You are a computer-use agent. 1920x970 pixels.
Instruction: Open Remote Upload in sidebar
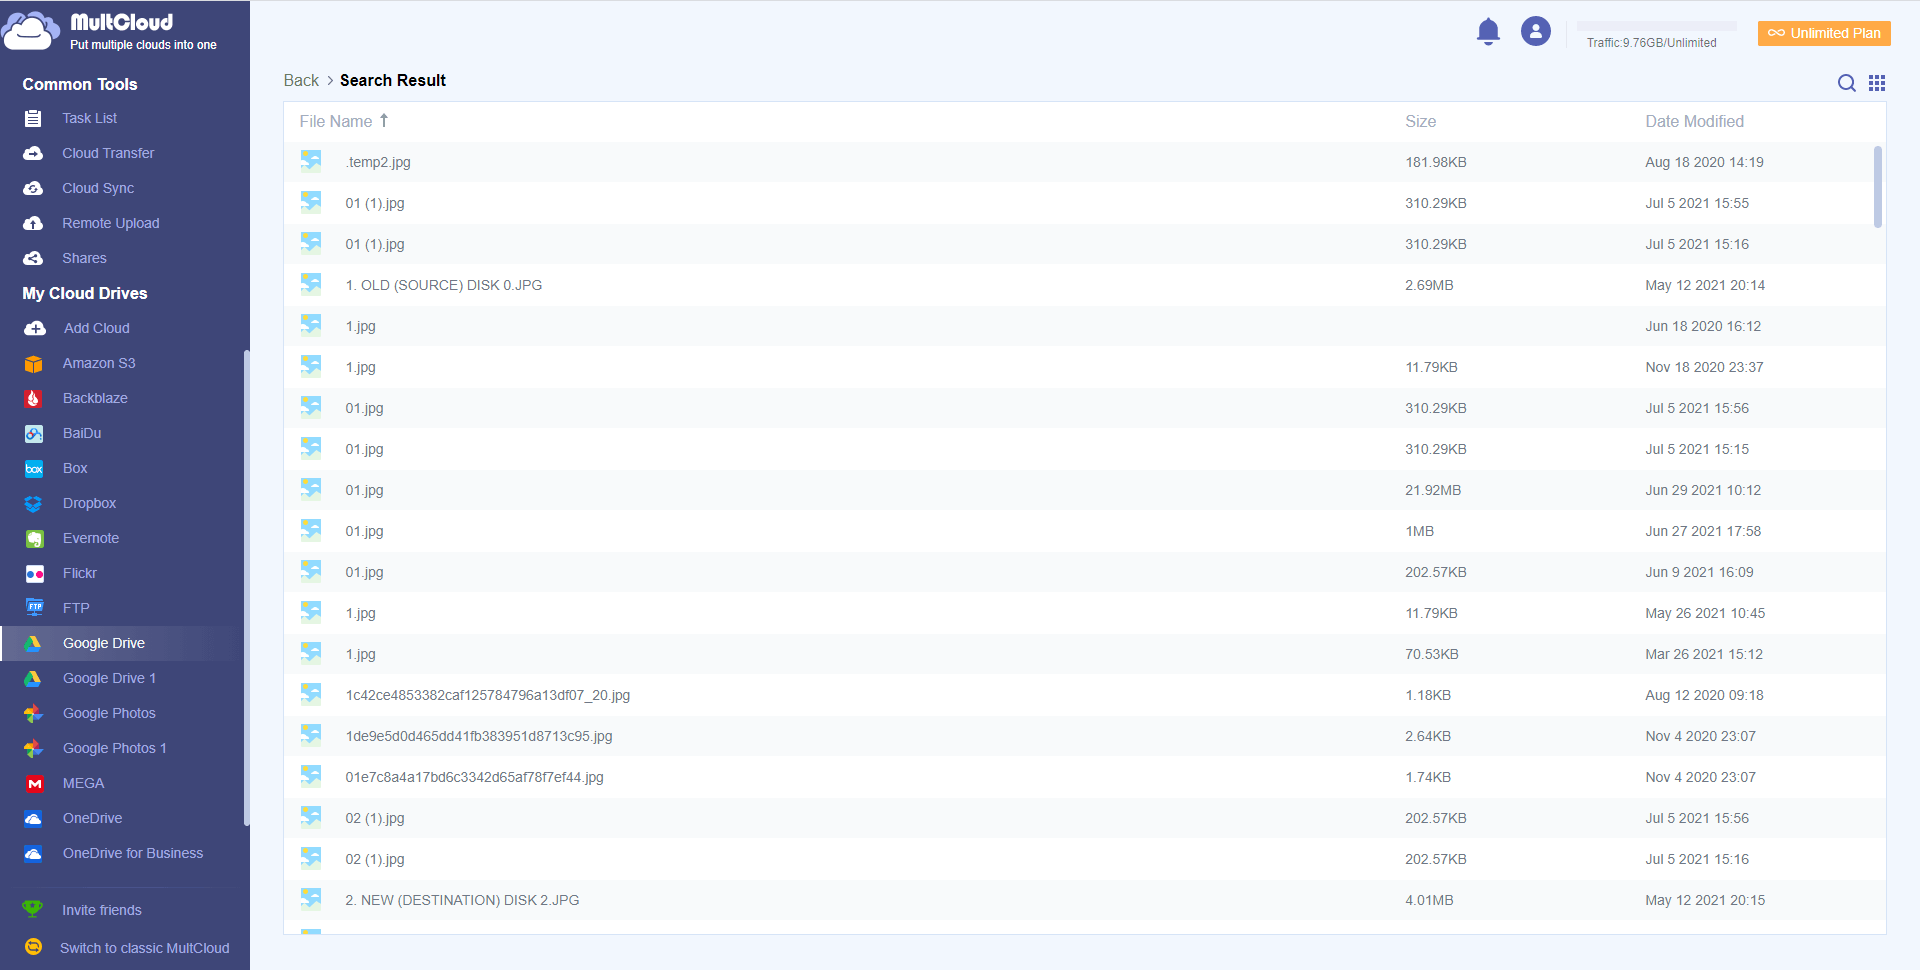111,223
